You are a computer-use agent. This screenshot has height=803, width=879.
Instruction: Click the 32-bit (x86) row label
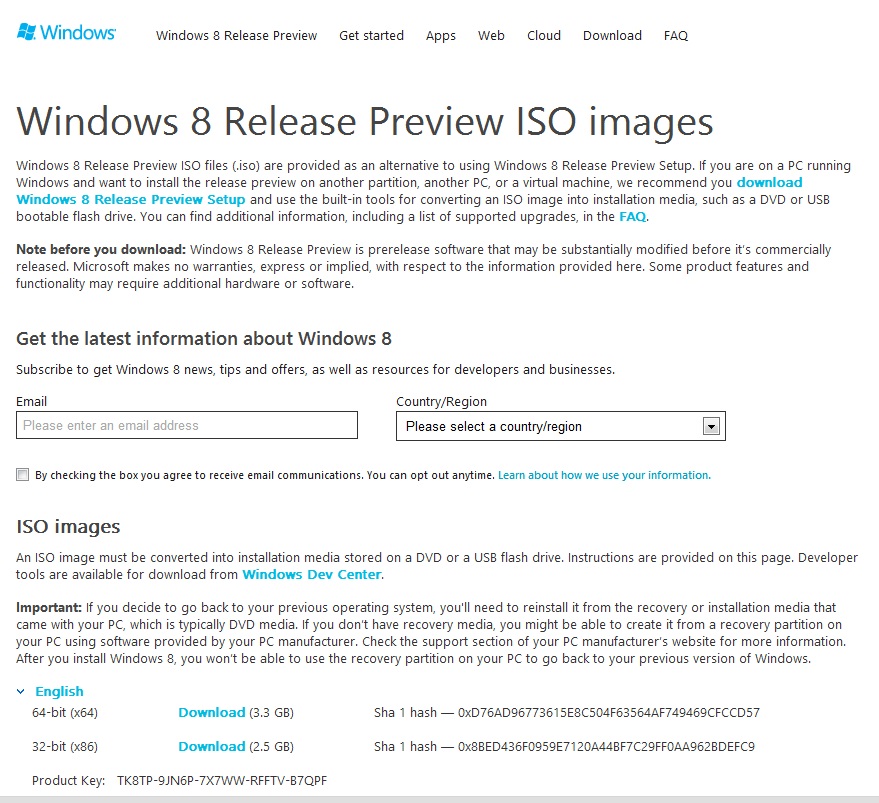tap(65, 746)
